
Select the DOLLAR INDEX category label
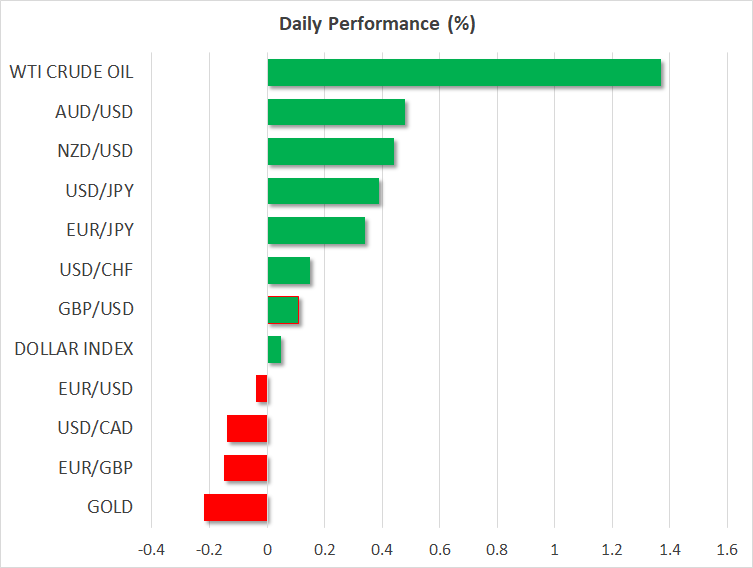coord(74,349)
